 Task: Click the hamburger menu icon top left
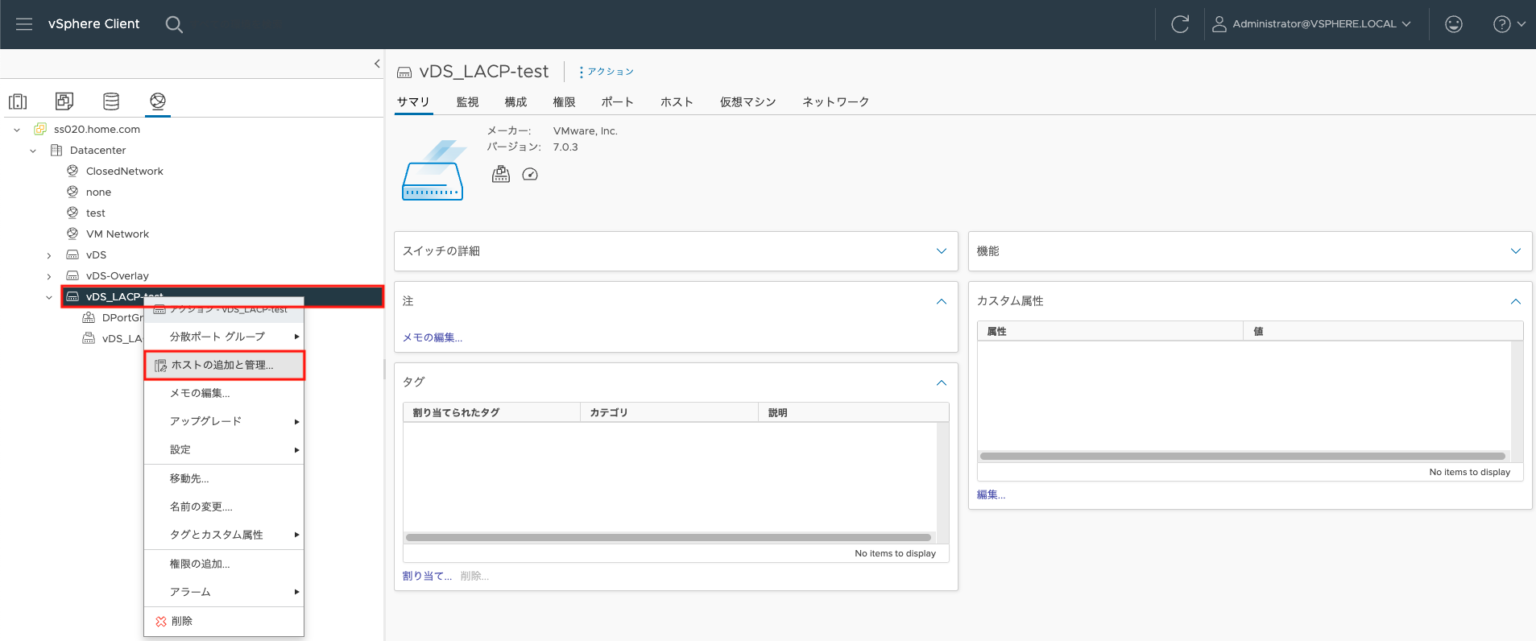(x=24, y=23)
